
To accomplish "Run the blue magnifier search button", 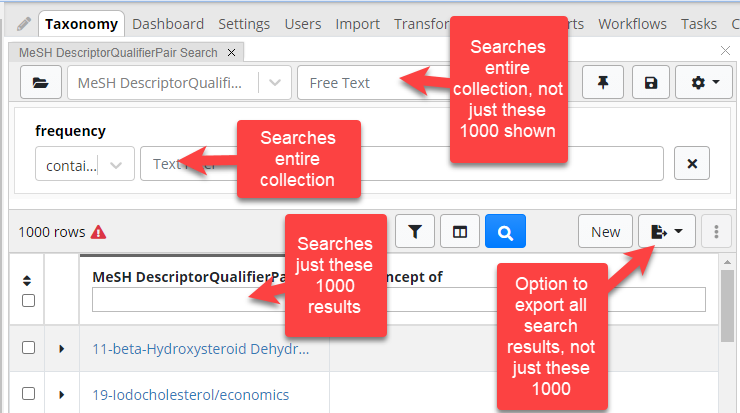I will (505, 232).
